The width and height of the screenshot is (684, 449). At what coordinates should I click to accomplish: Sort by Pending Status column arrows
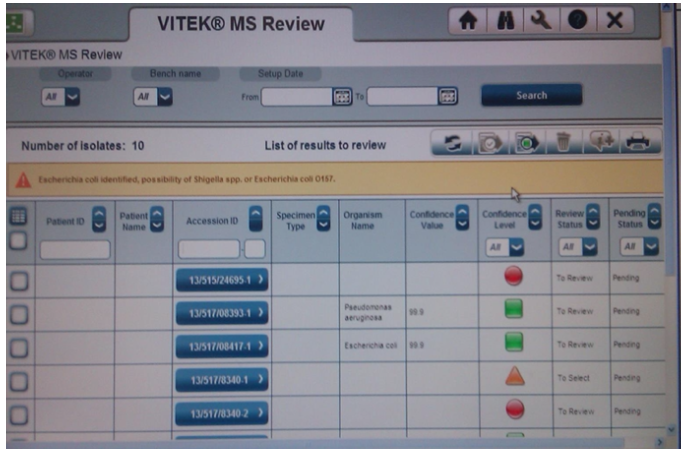pos(654,216)
